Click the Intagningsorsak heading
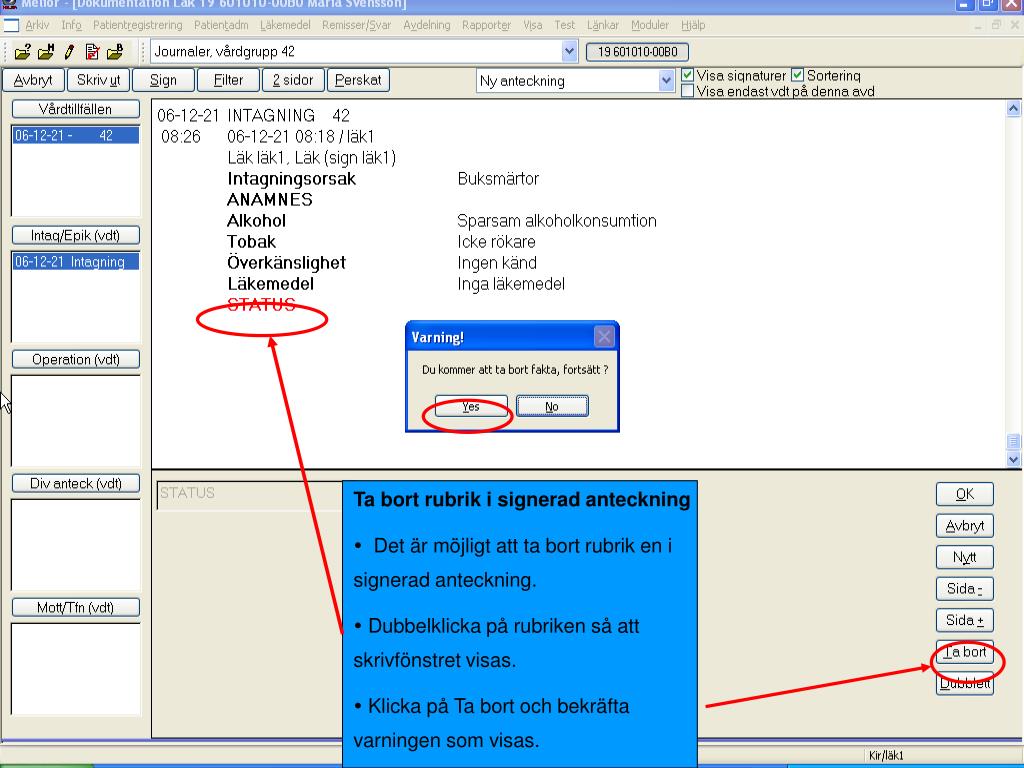Image resolution: width=1024 pixels, height=768 pixels. (x=291, y=179)
